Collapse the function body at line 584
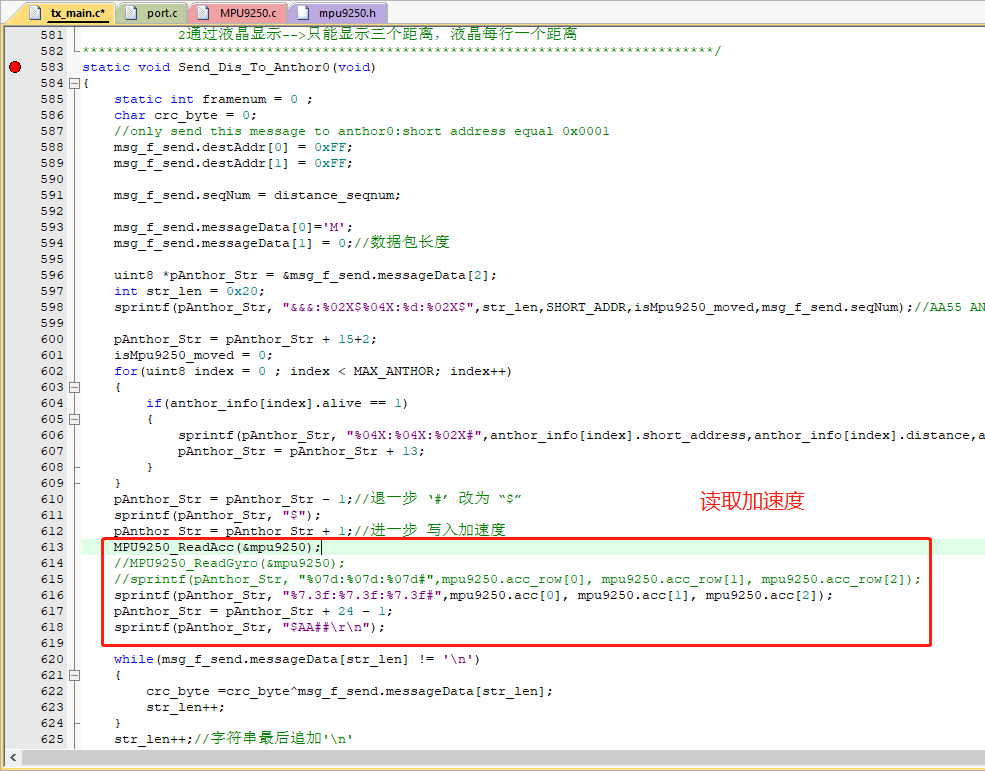The image size is (985, 771). pos(74,83)
